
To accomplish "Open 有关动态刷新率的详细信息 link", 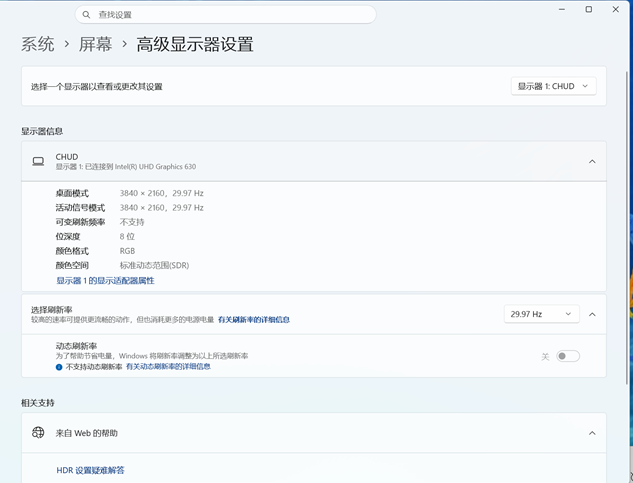I will point(168,366).
